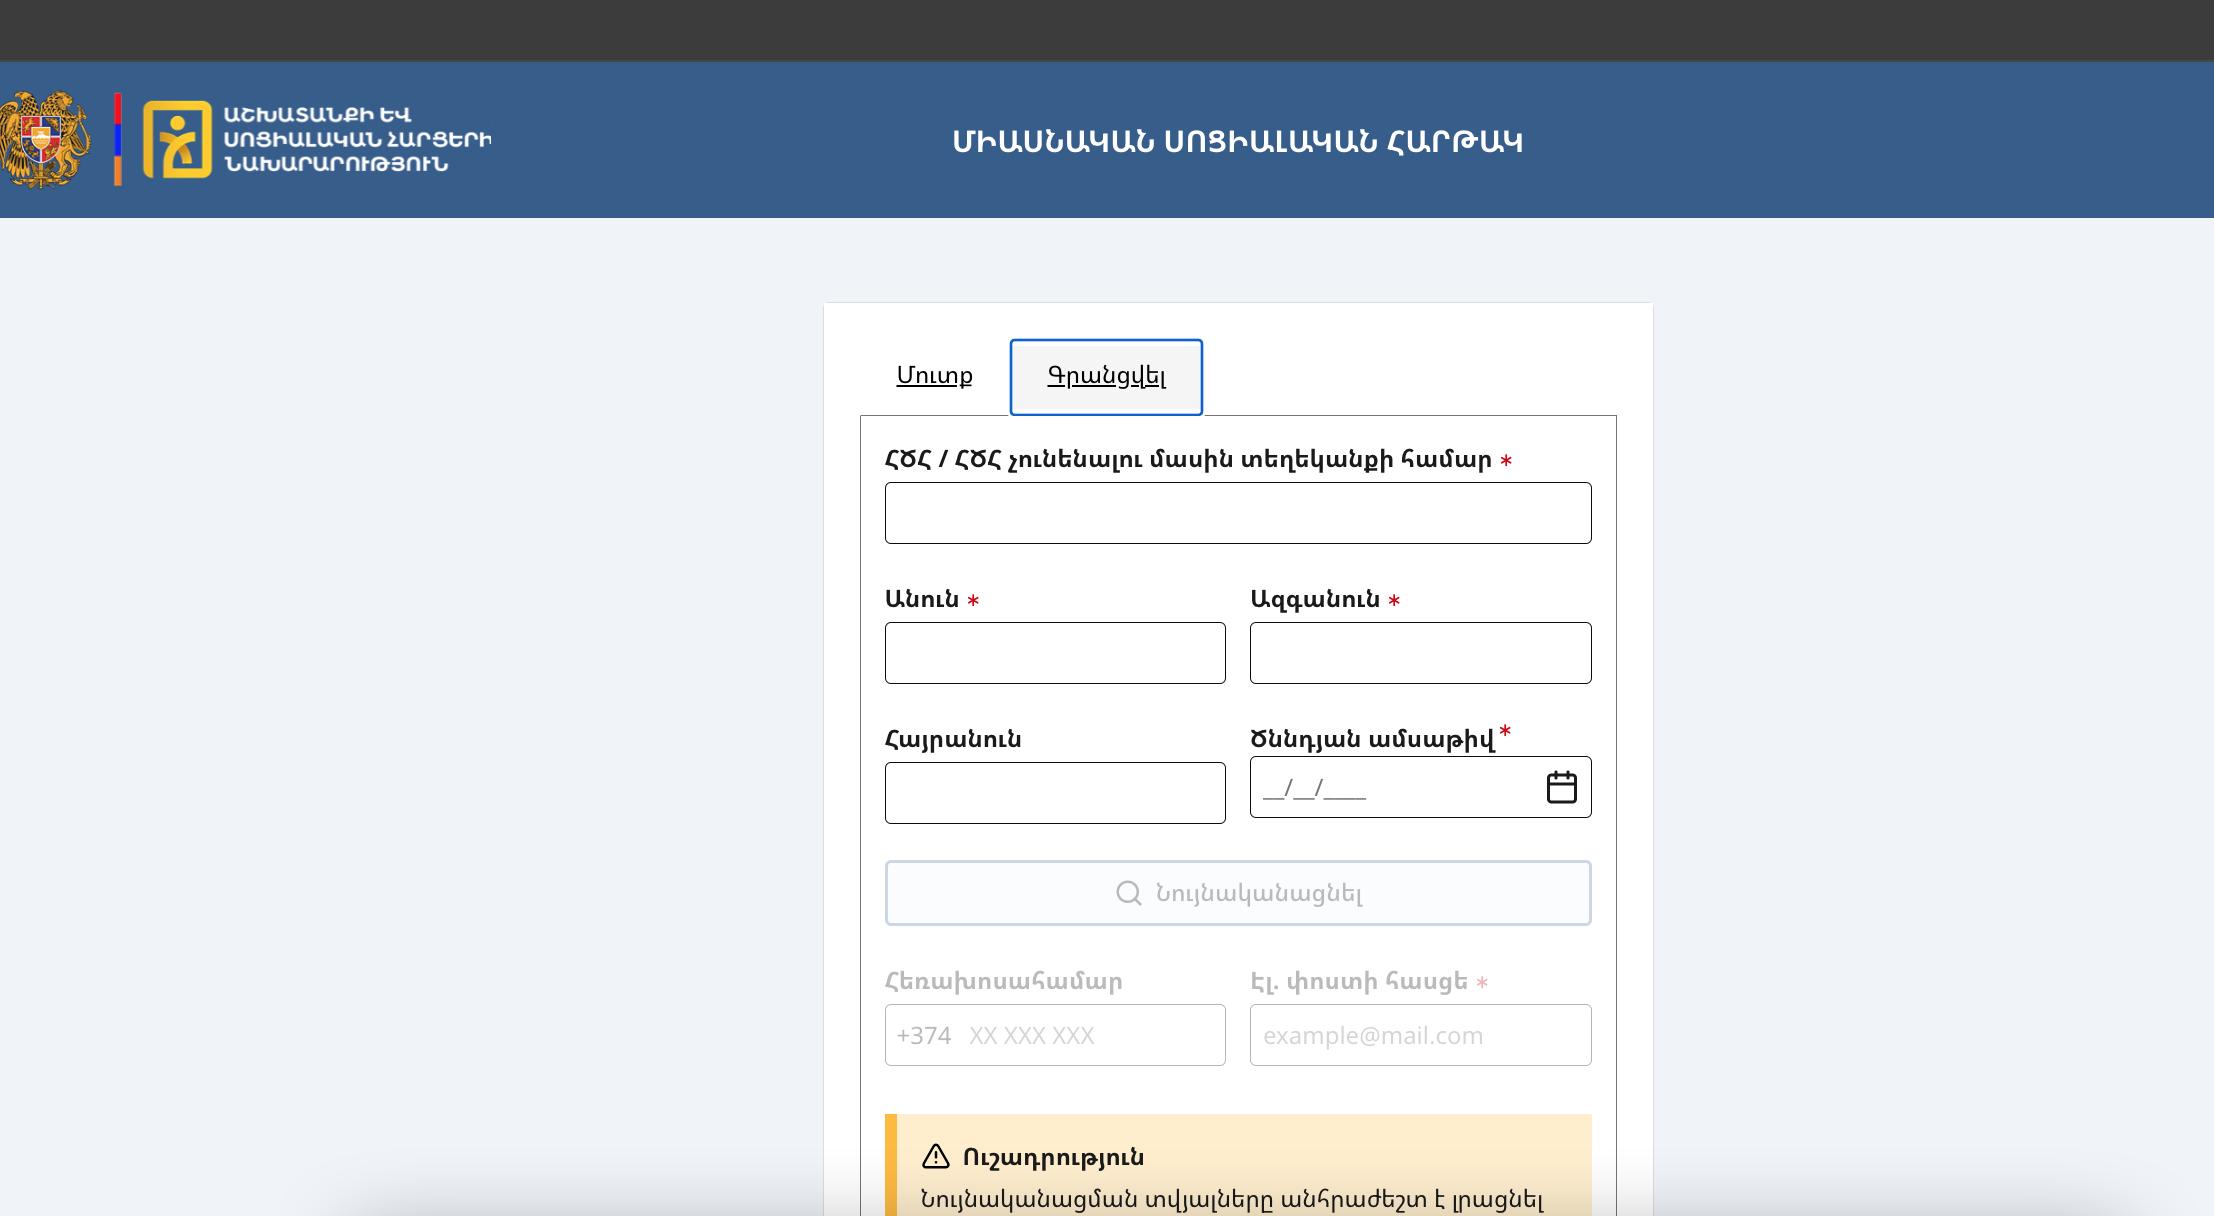Click the Armenian coat of arms emblem
Image resolution: width=2214 pixels, height=1216 pixels.
point(41,140)
